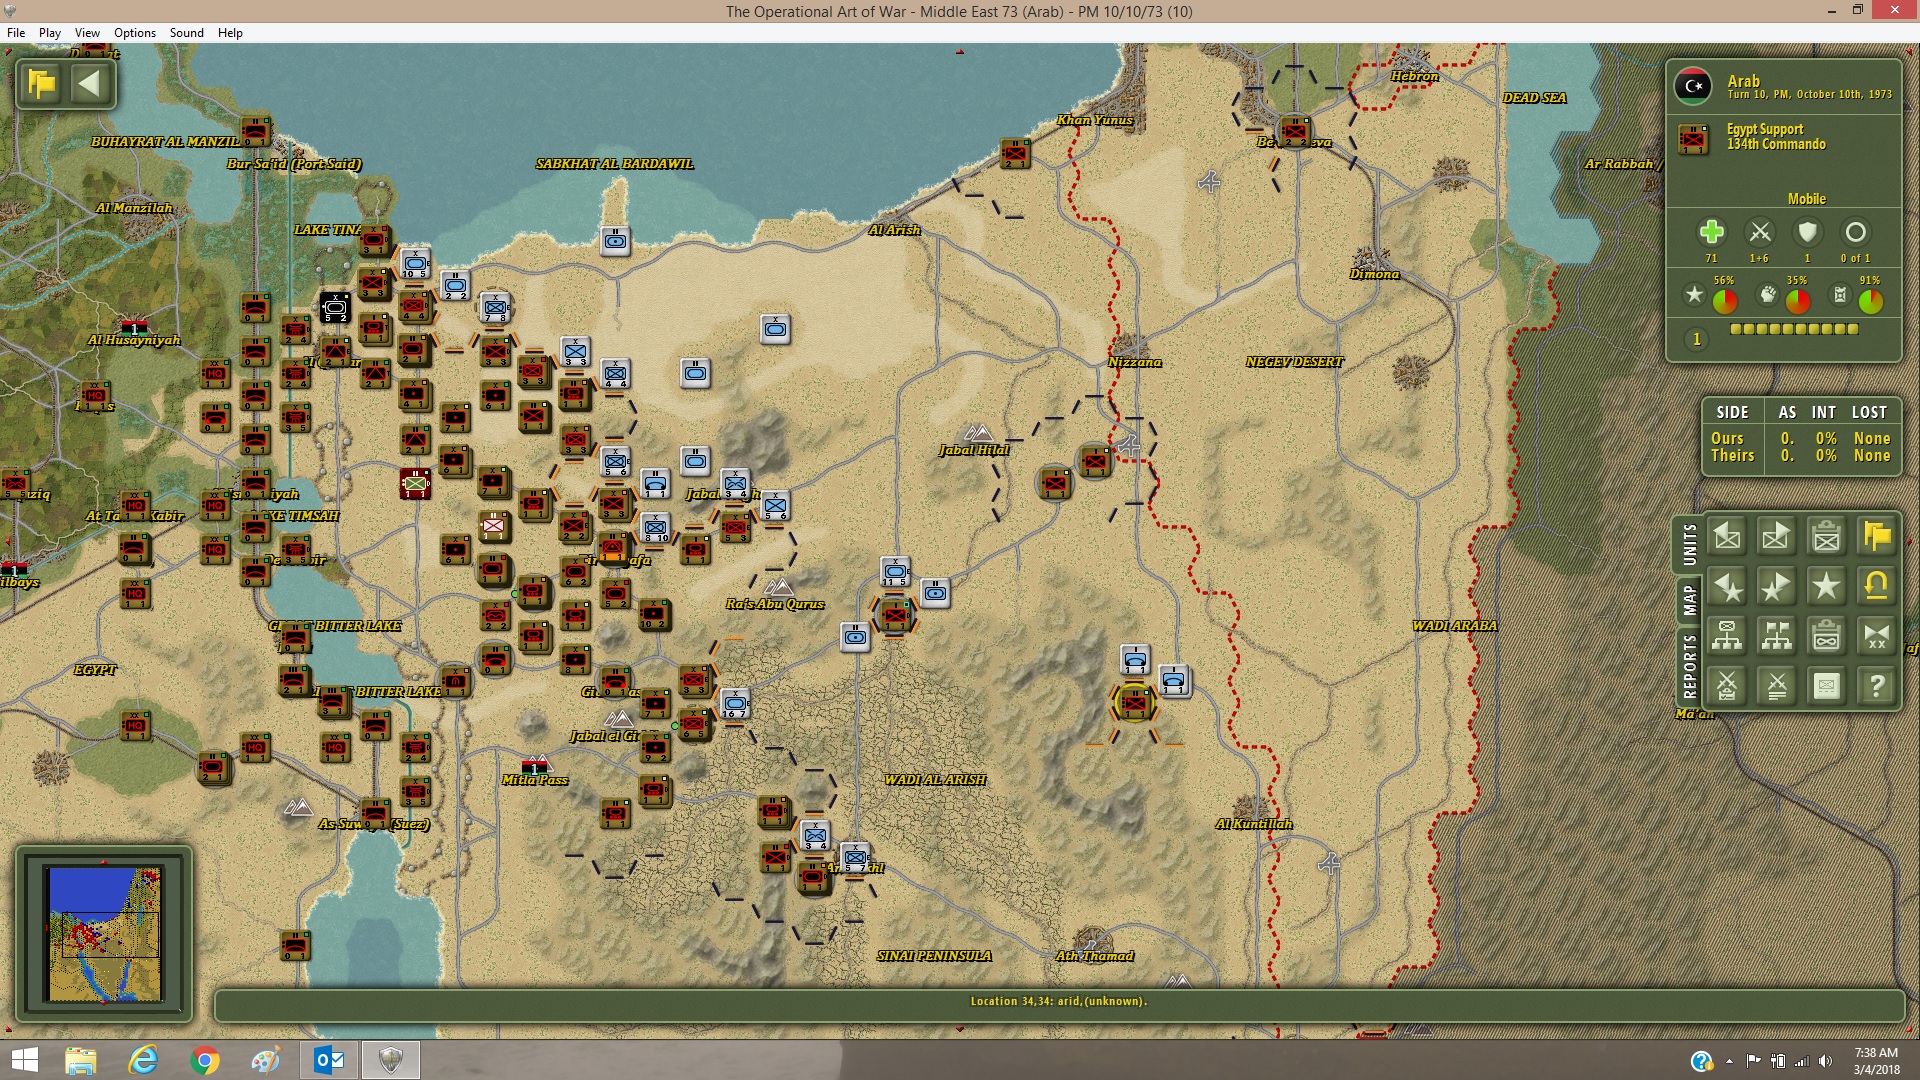Click the Arab flag emblem in side panel

1693,86
